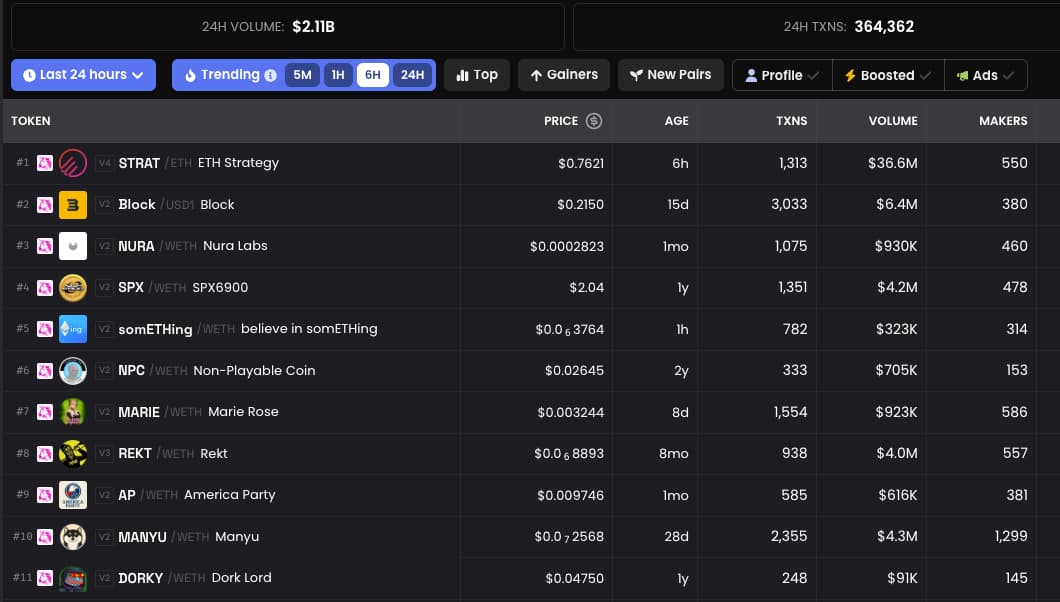Click the info icon beside Trending

pyautogui.click(x=270, y=75)
